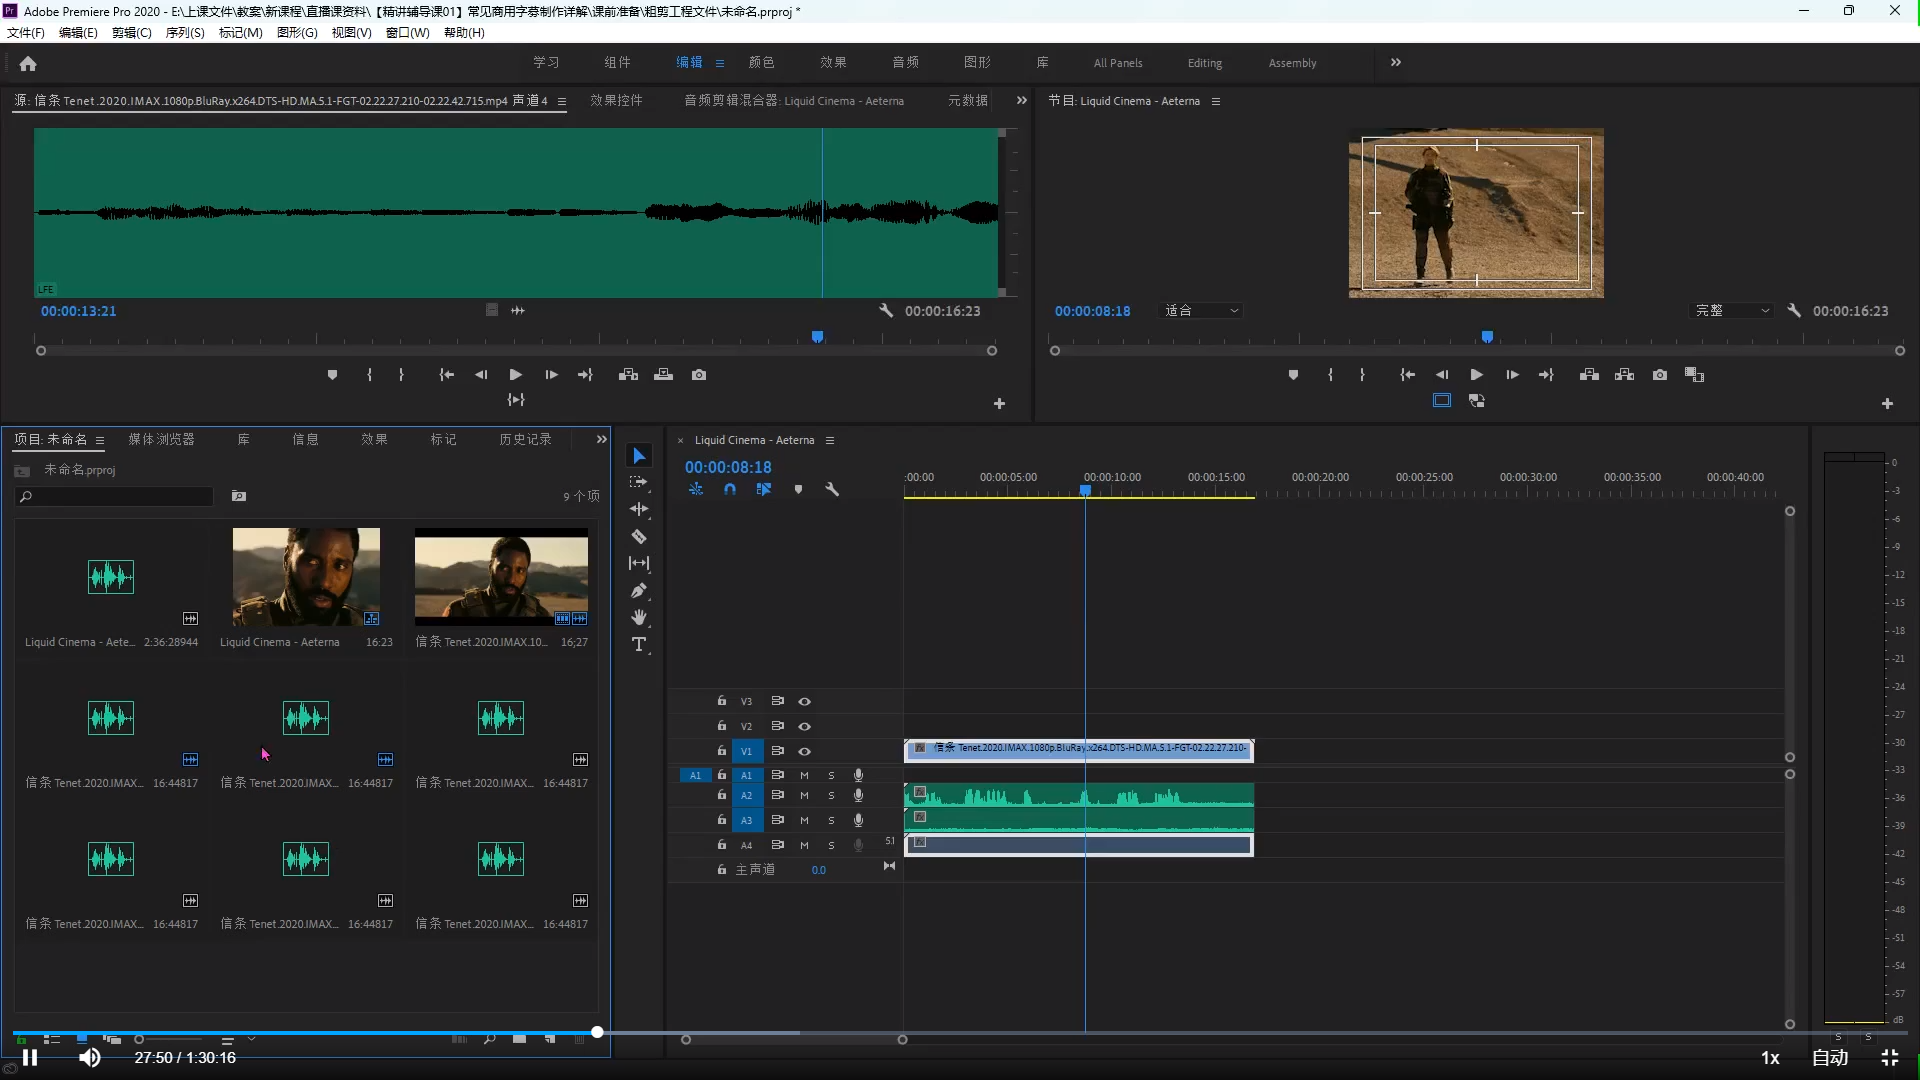Viewport: 1920px width, 1080px height.
Task: Select the Type tool
Action: tap(639, 645)
